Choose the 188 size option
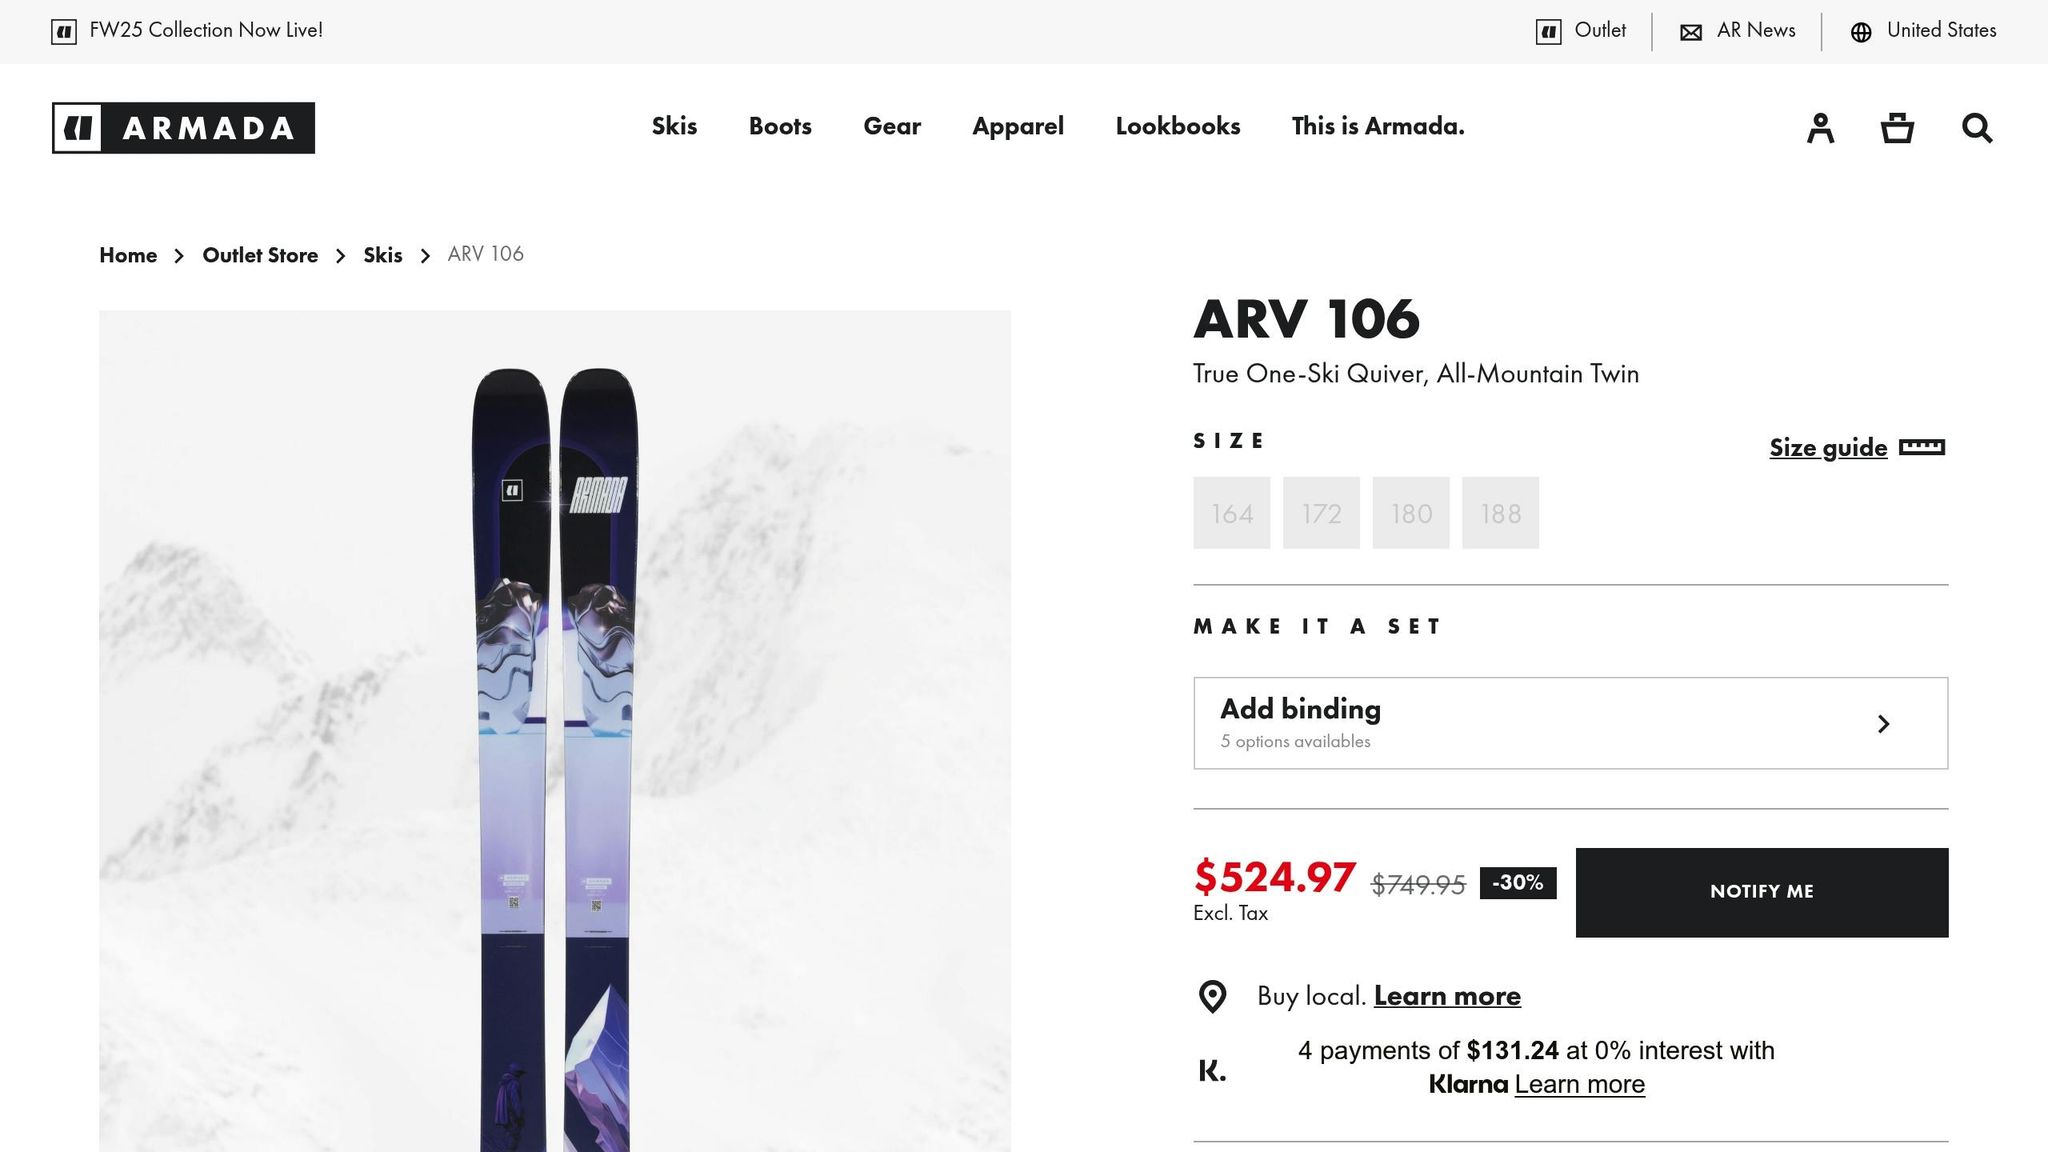Screen dimensions: 2048x1152 [x=1500, y=513]
